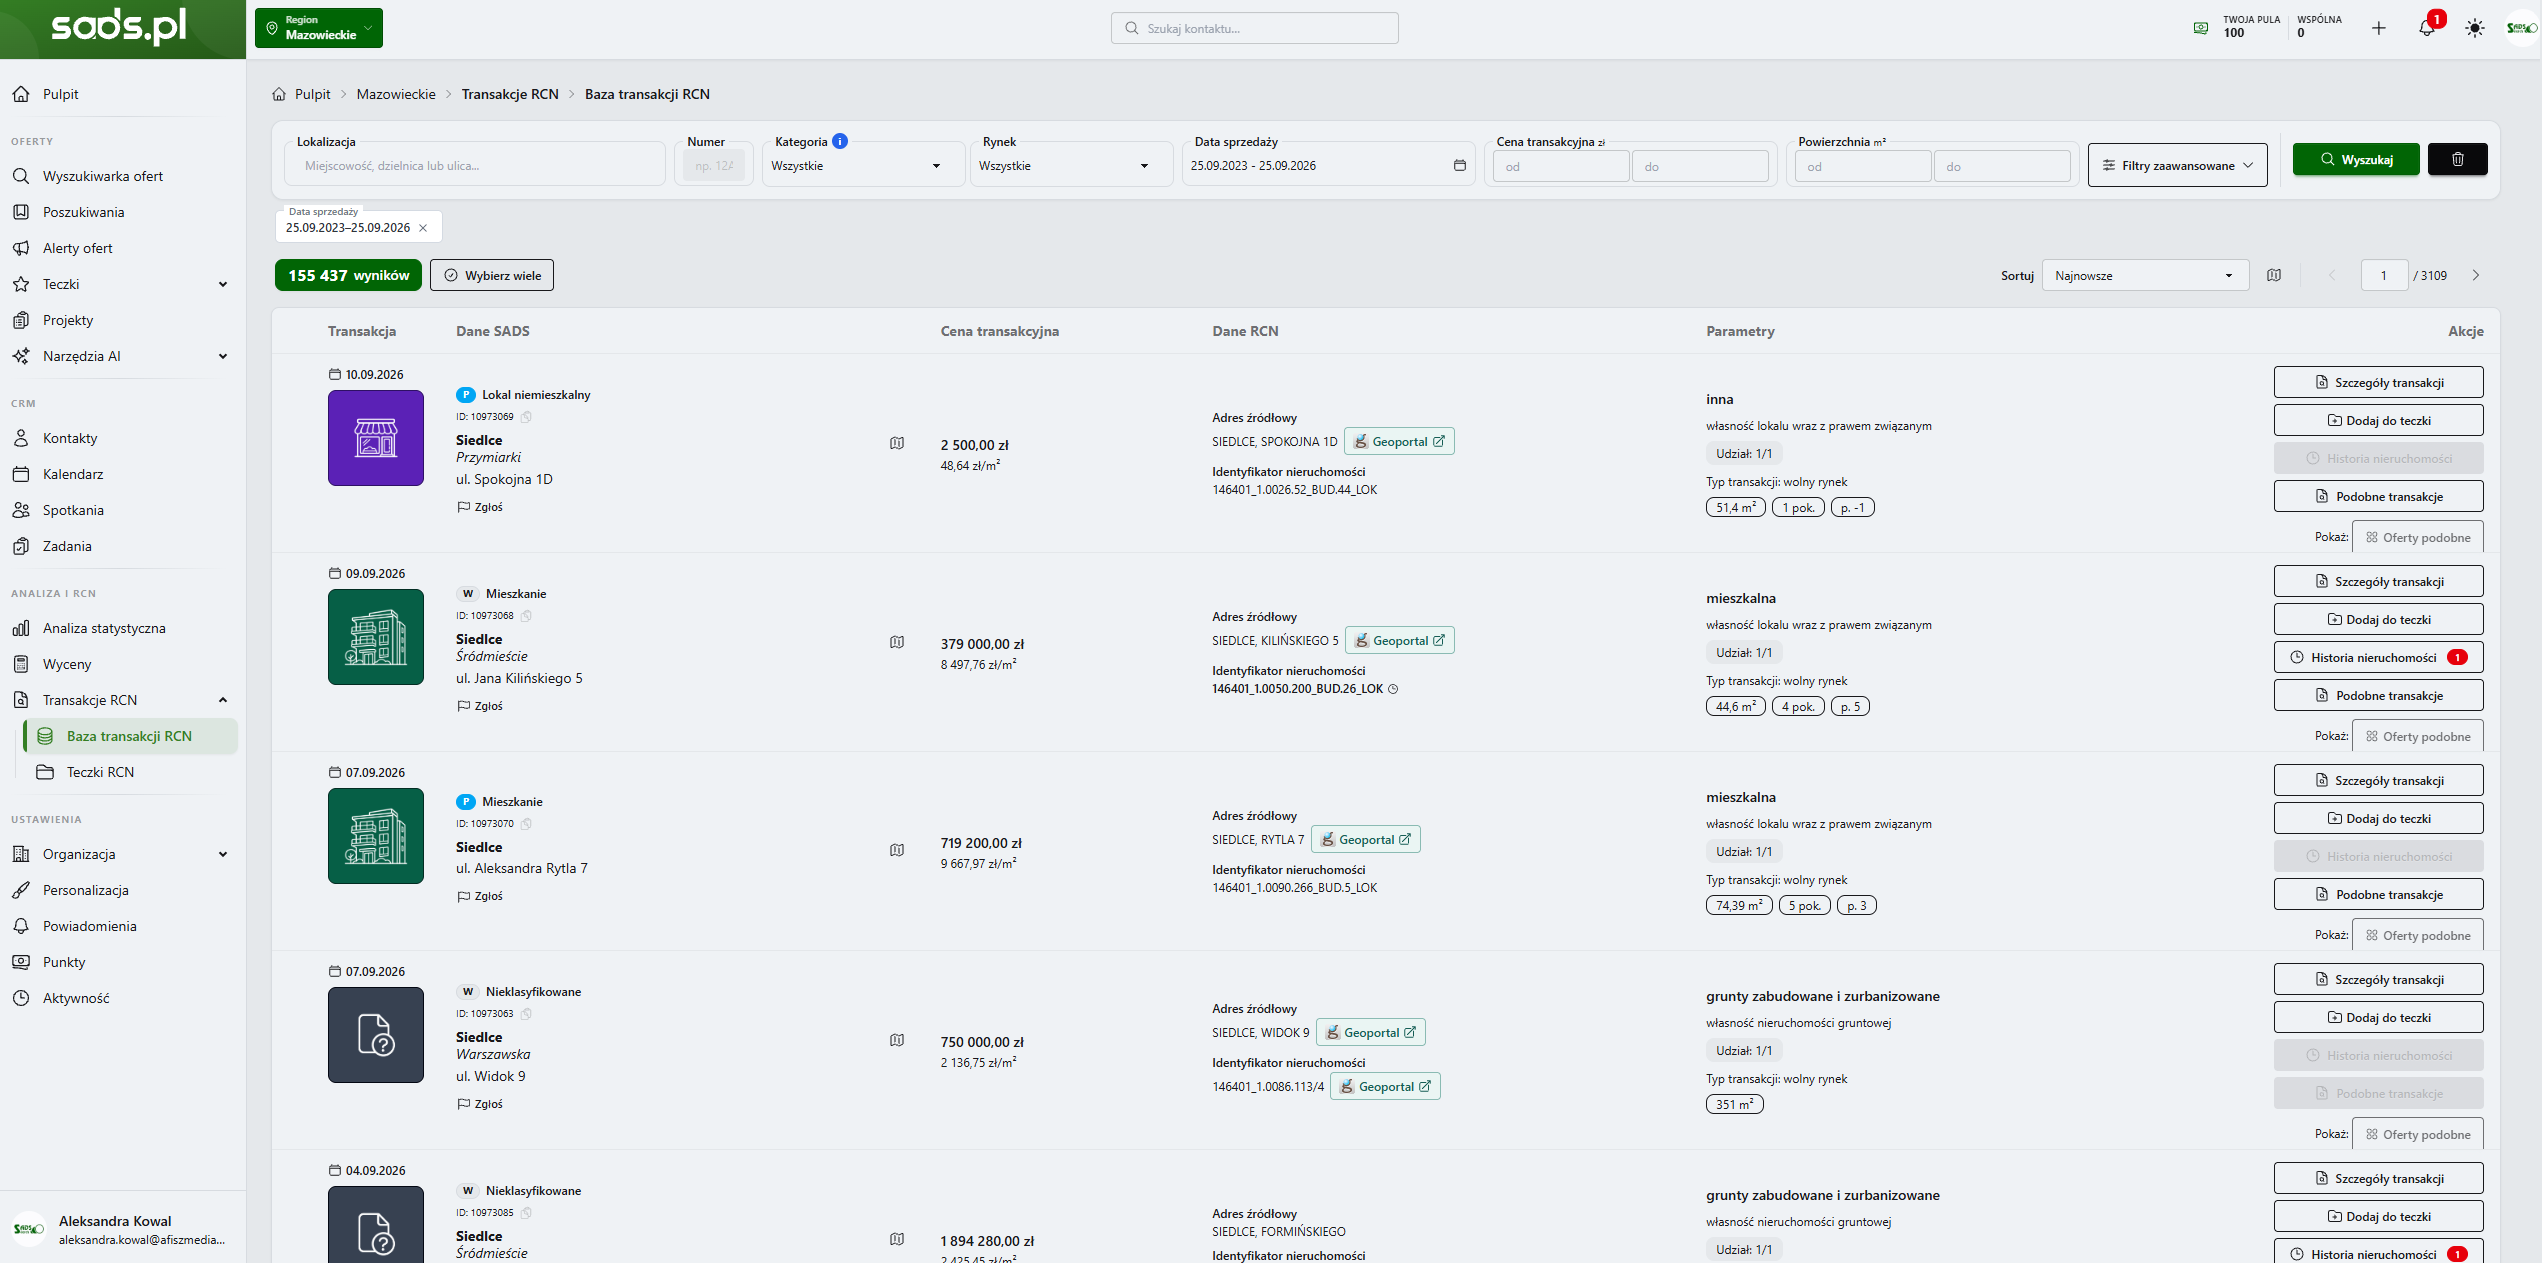Open the map view icon next to sorting
The width and height of the screenshot is (2542, 1263).
point(2274,275)
